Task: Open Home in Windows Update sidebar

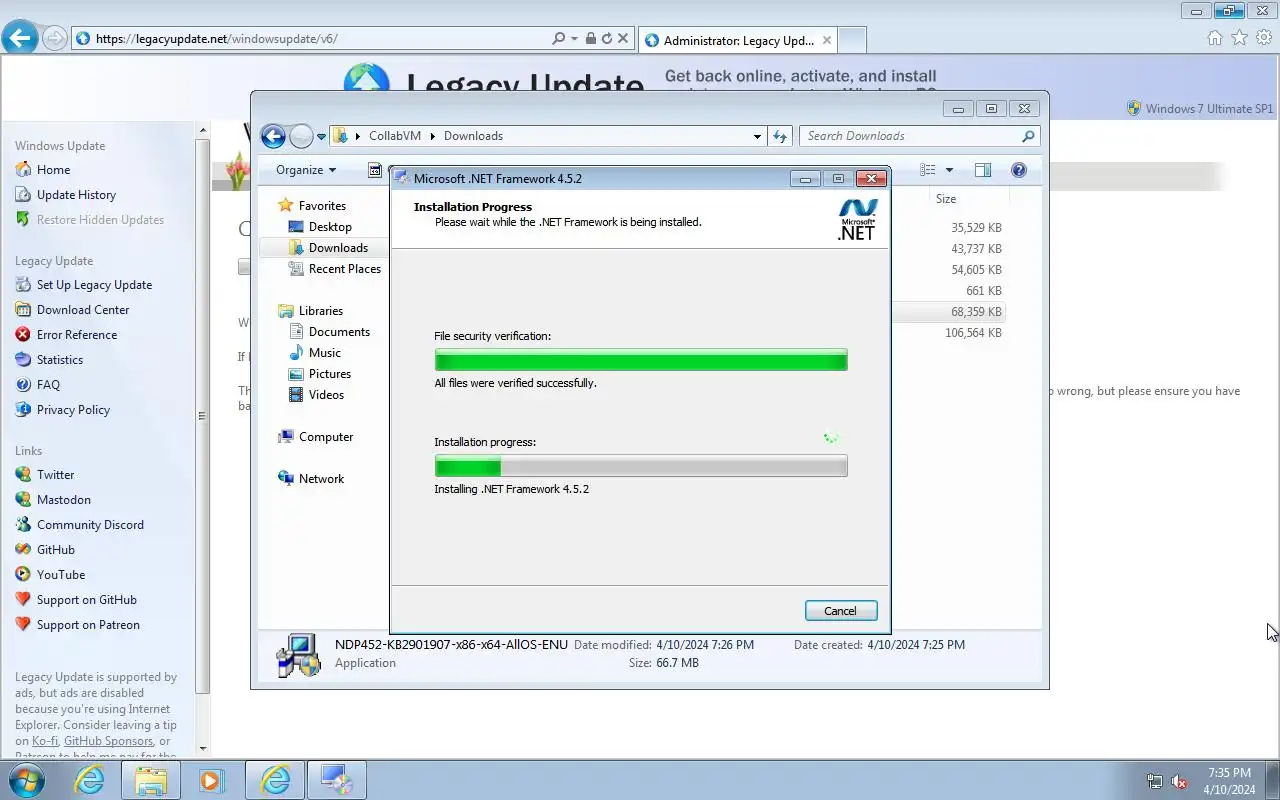Action: pos(53,170)
